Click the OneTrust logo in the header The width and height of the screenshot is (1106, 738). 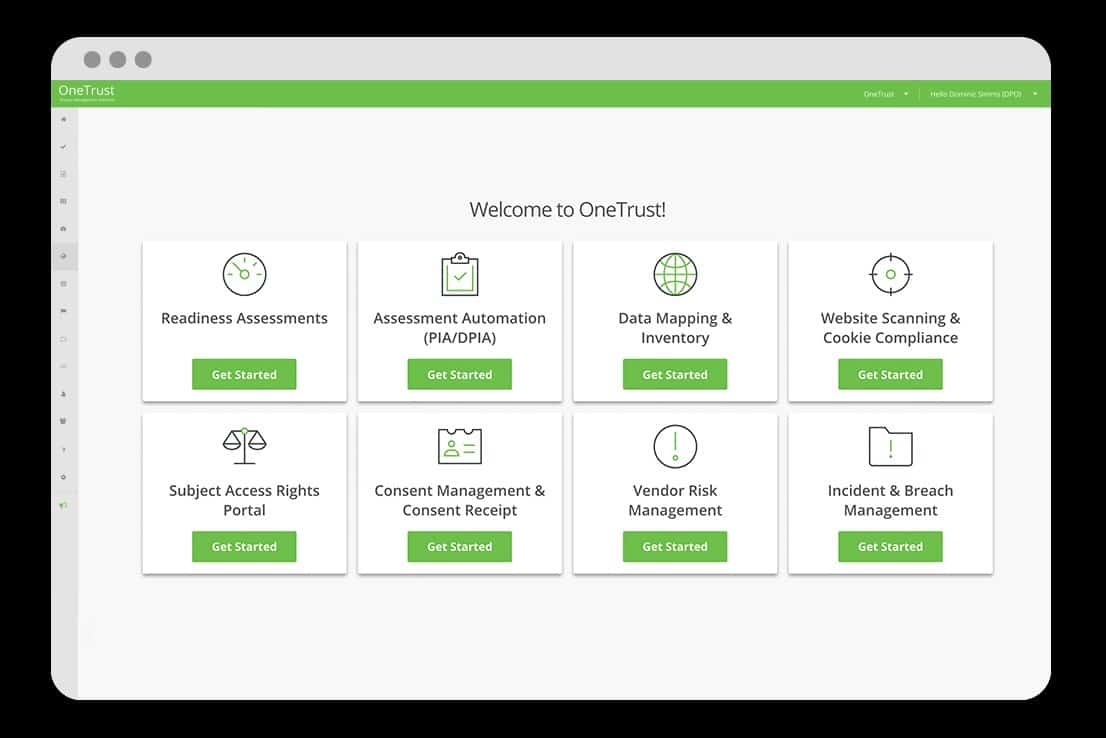[x=87, y=92]
